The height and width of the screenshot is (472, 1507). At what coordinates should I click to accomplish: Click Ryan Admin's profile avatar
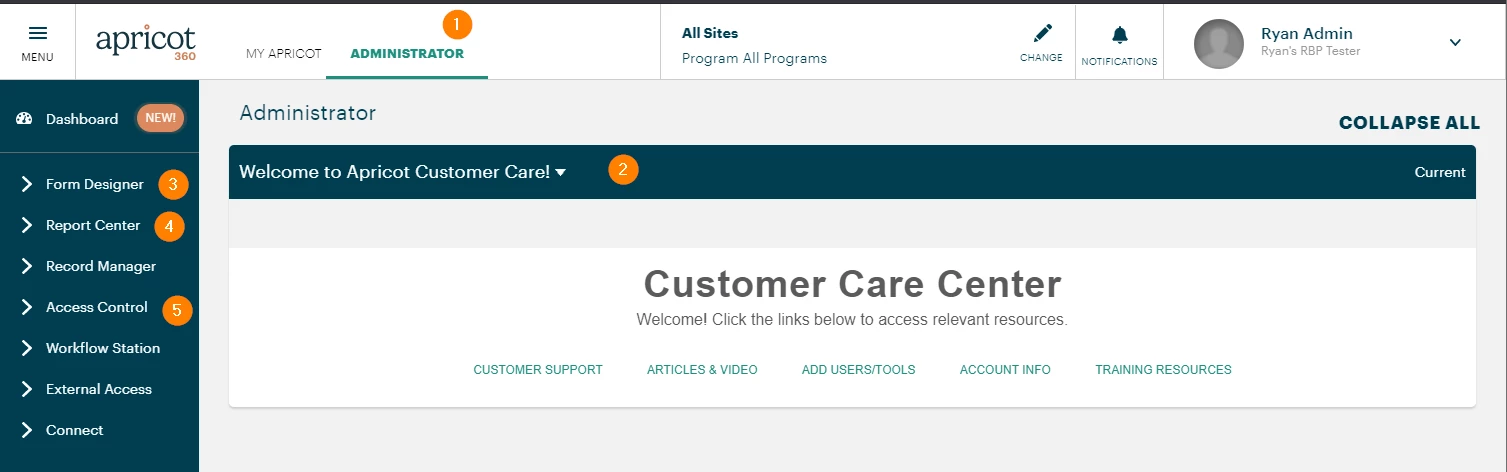click(x=1219, y=44)
